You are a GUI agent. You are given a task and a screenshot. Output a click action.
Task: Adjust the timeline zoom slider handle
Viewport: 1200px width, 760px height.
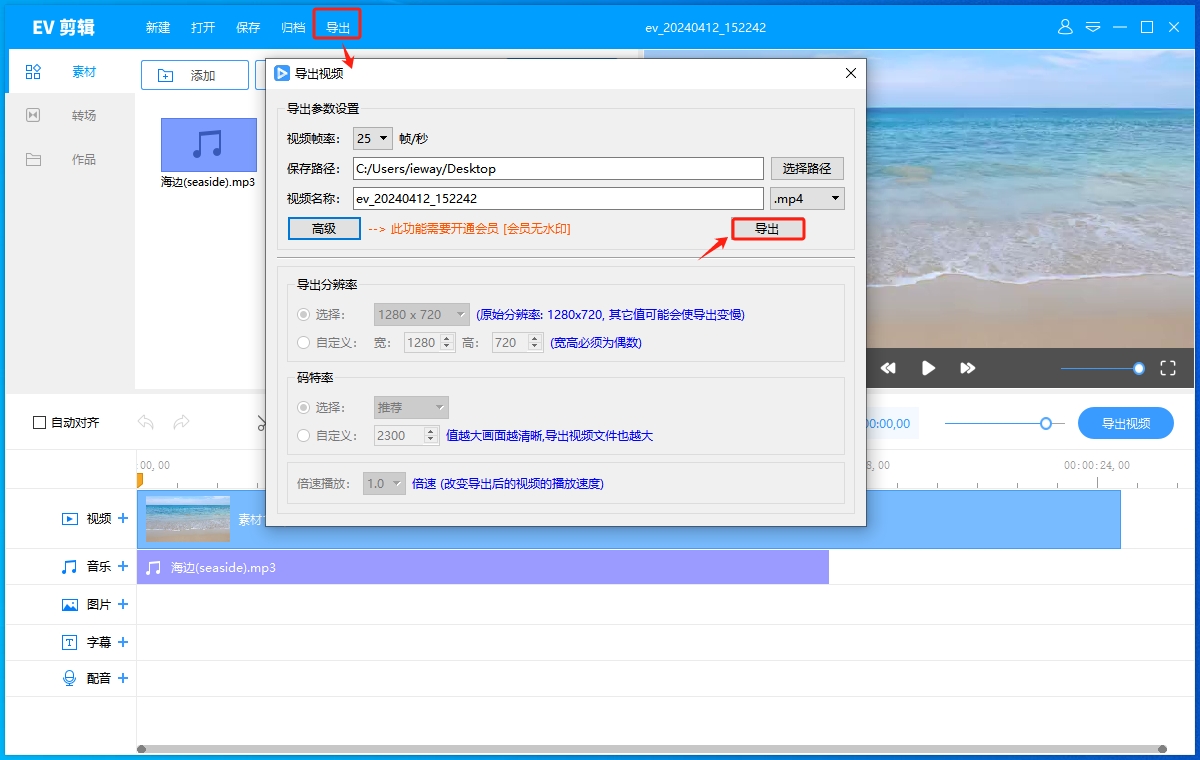click(1046, 423)
